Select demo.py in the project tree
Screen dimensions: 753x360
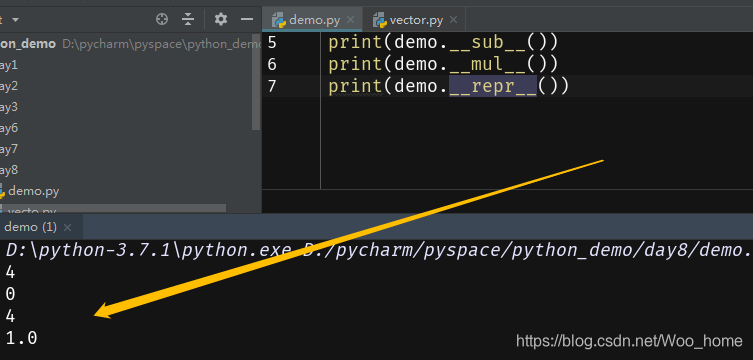tap(33, 191)
